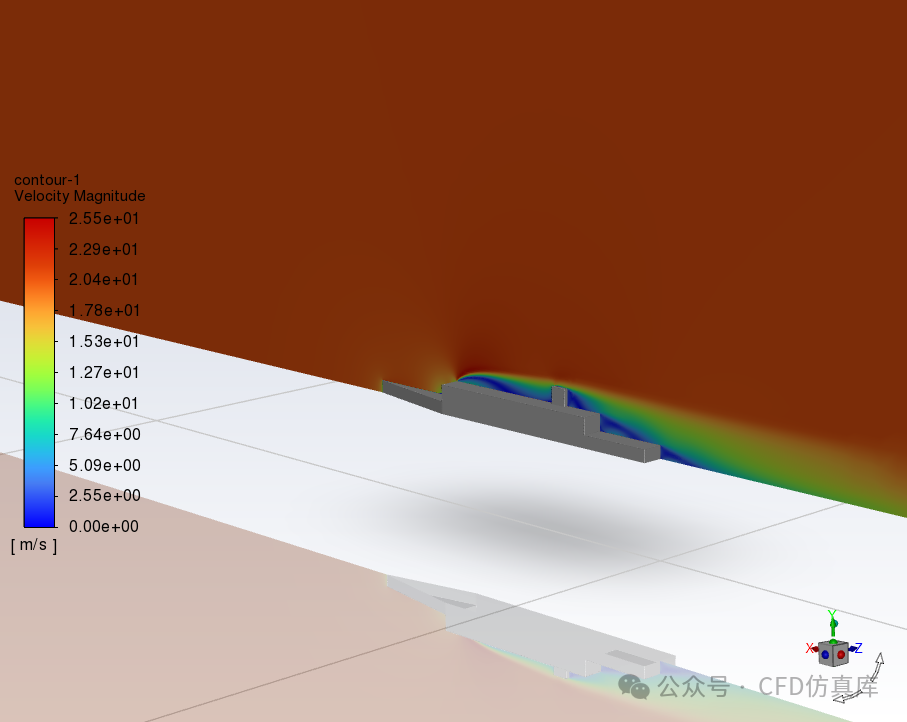Click the red X axis of the triad
This screenshot has height=722, width=907.
pyautogui.click(x=812, y=648)
